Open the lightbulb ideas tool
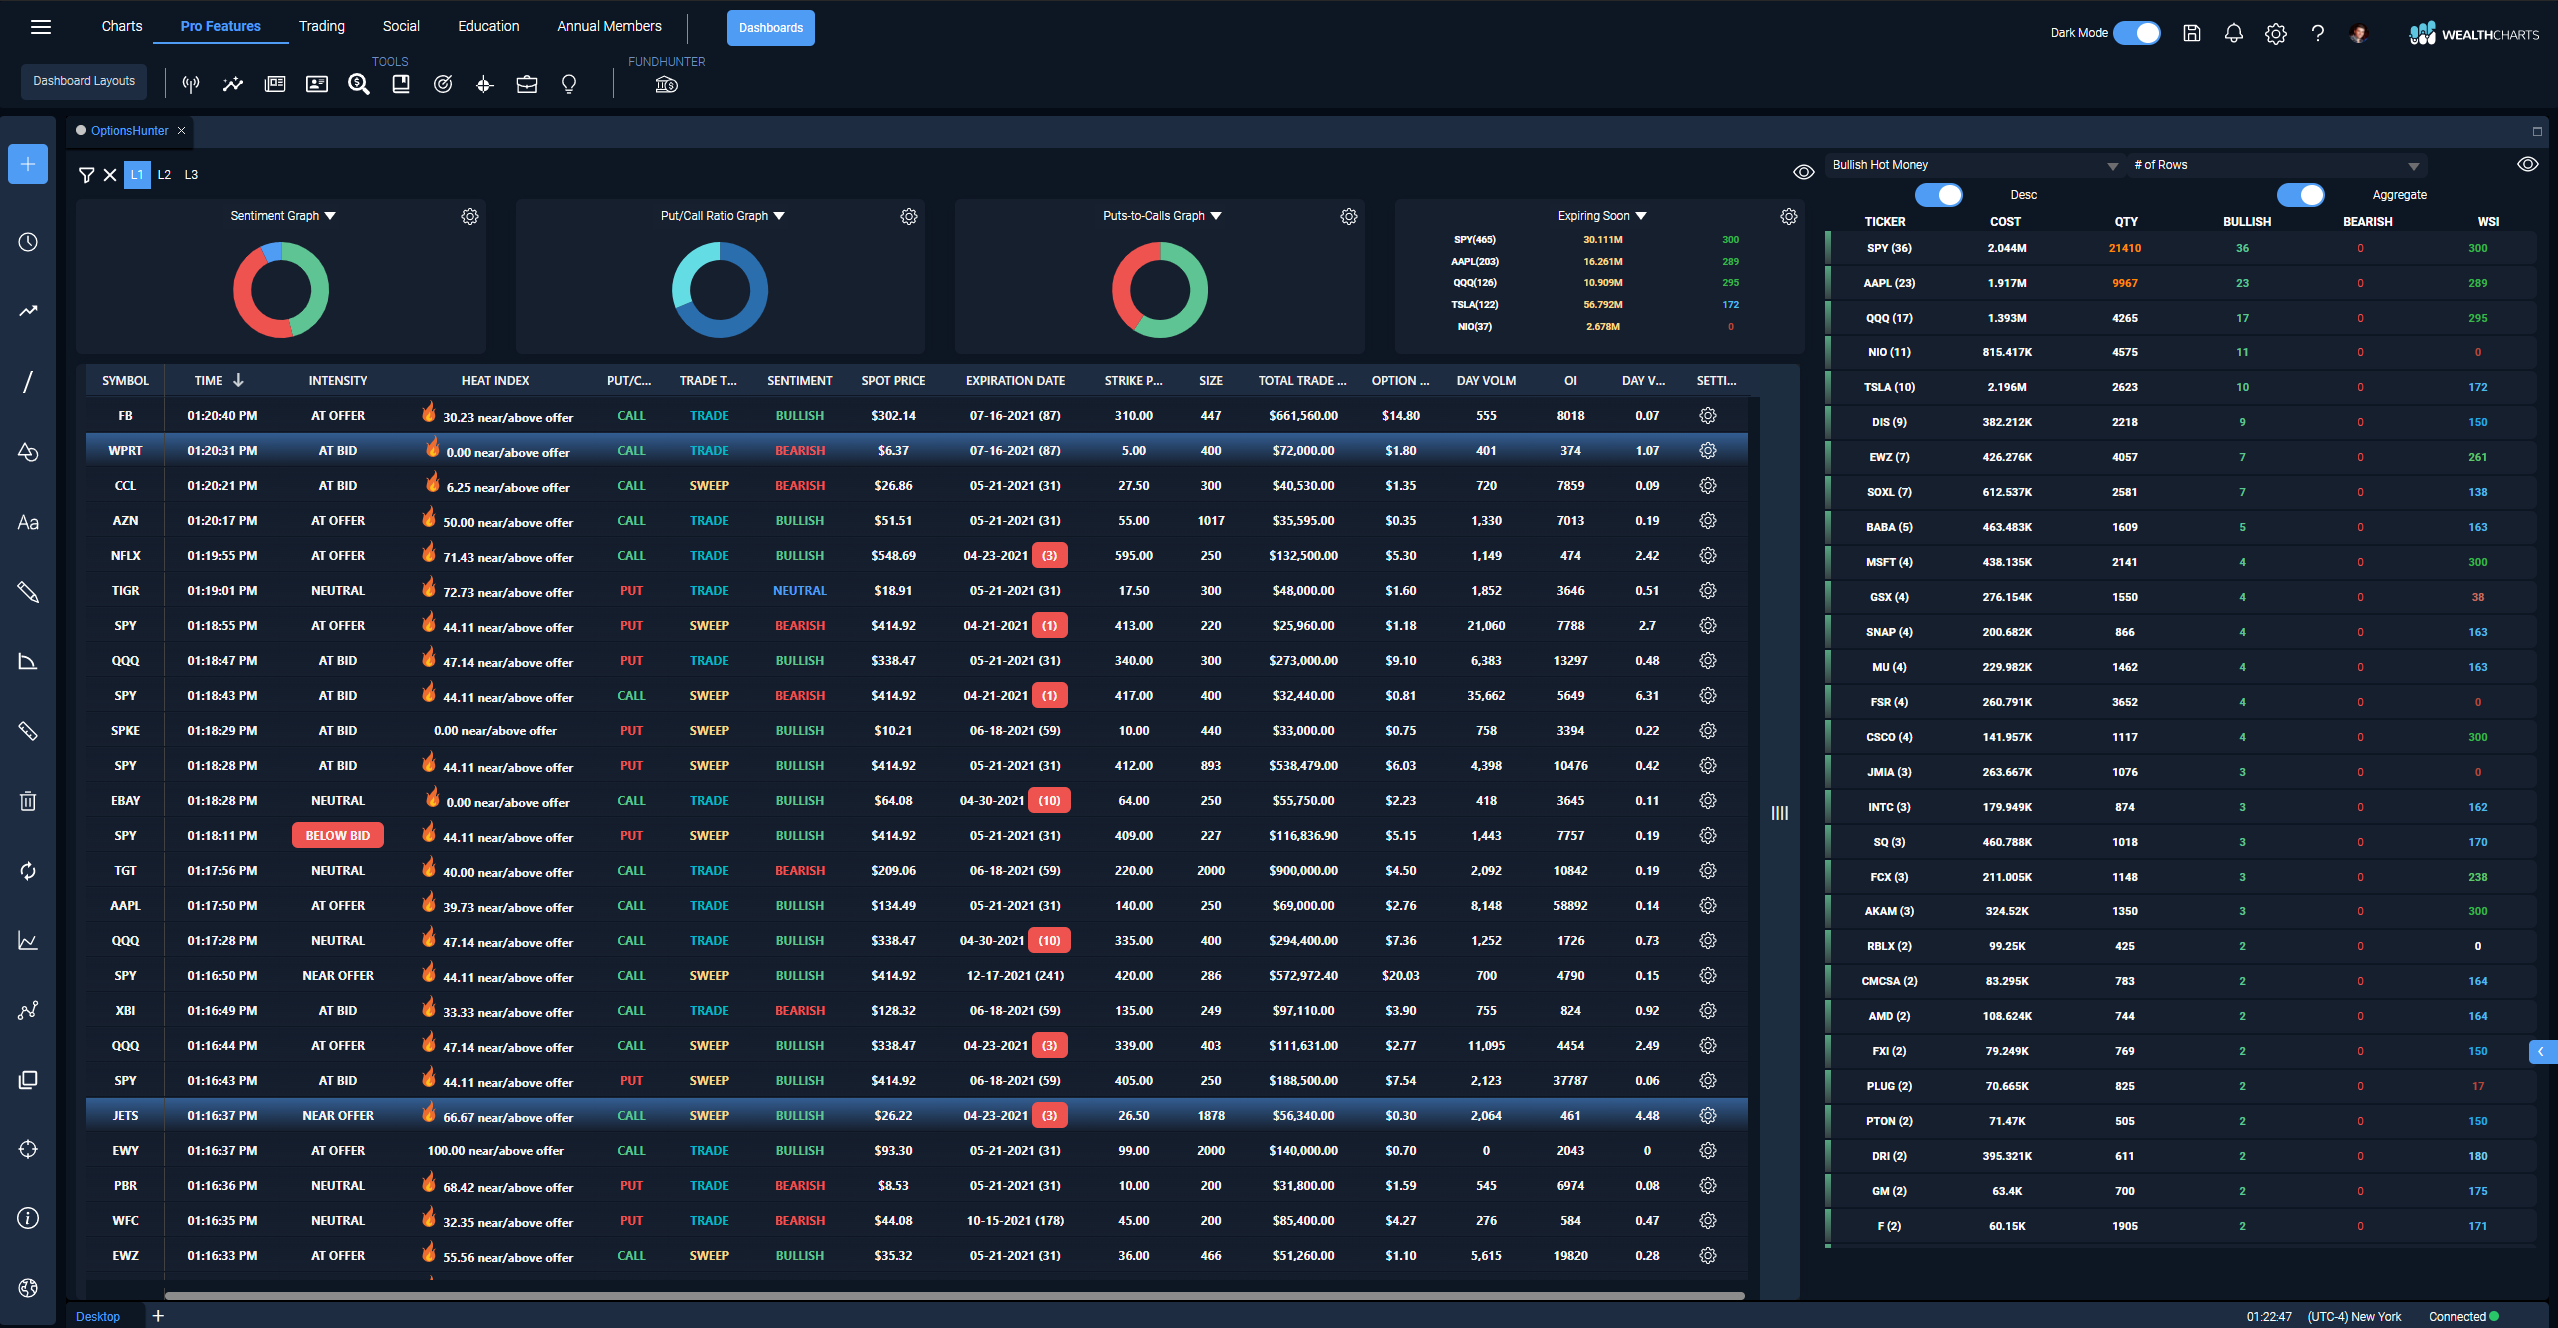Image resolution: width=2558 pixels, height=1328 pixels. pos(569,85)
